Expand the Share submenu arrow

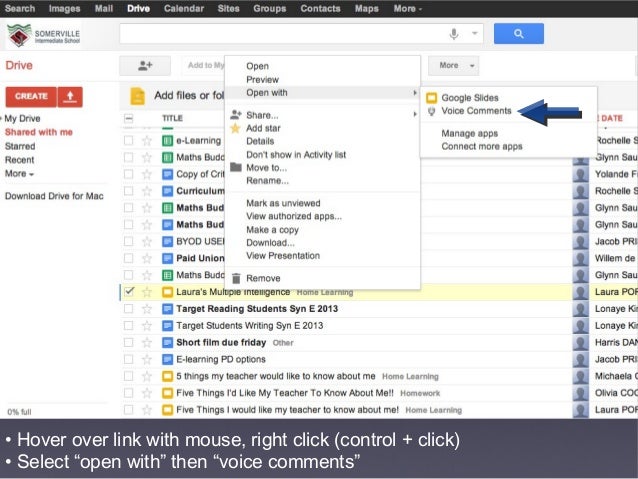(415, 114)
